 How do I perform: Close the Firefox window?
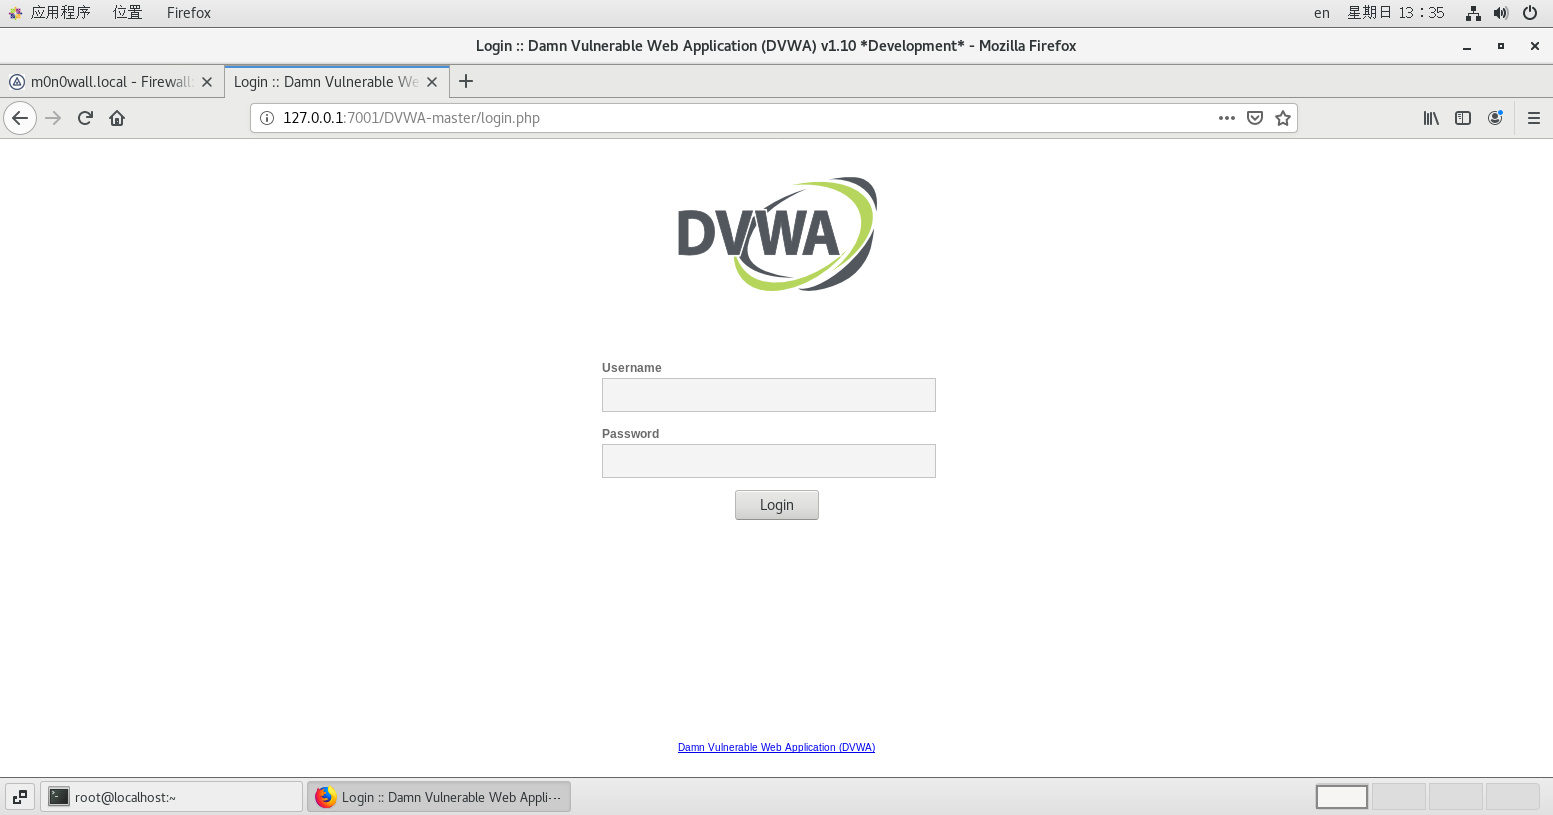point(1534,46)
